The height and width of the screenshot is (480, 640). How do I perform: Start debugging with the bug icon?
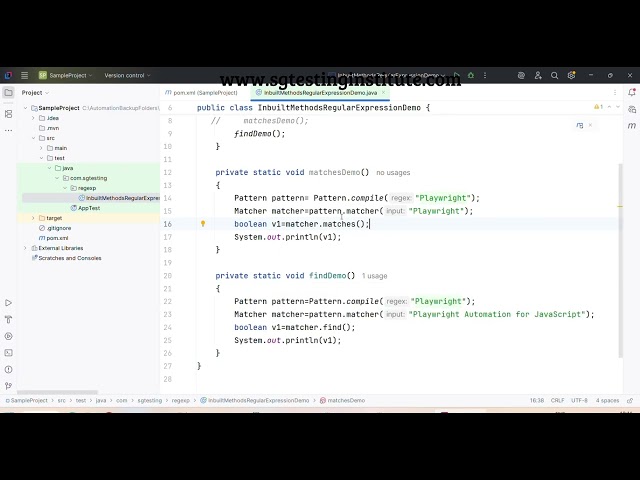click(x=471, y=75)
